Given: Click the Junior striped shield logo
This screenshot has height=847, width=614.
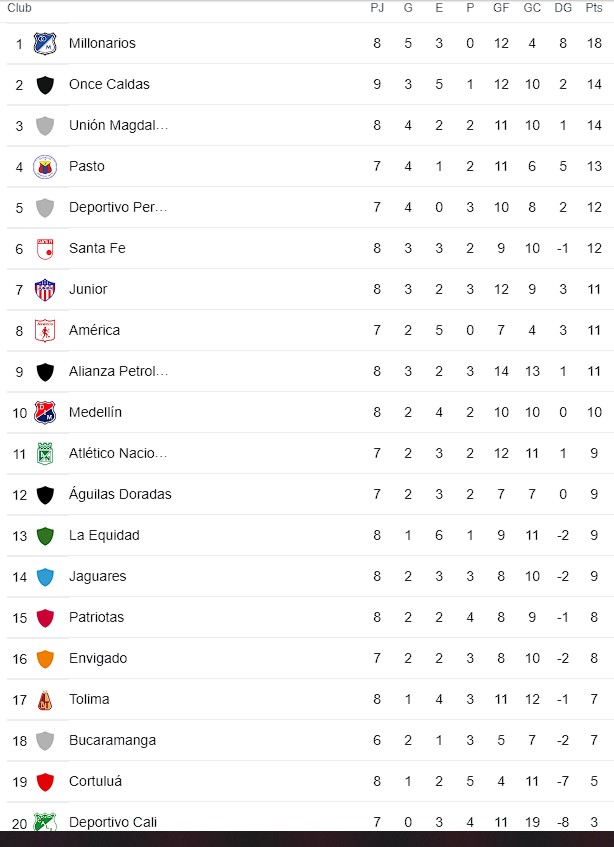Looking at the screenshot, I should 45,290.
